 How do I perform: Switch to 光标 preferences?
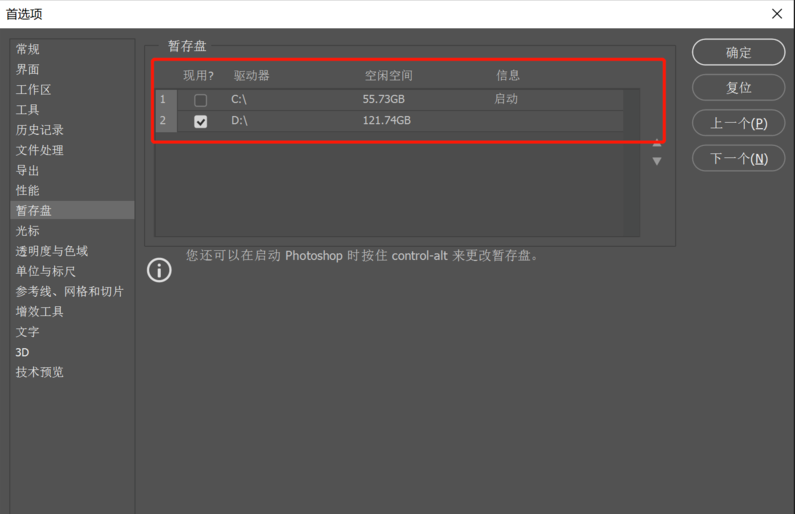point(28,231)
